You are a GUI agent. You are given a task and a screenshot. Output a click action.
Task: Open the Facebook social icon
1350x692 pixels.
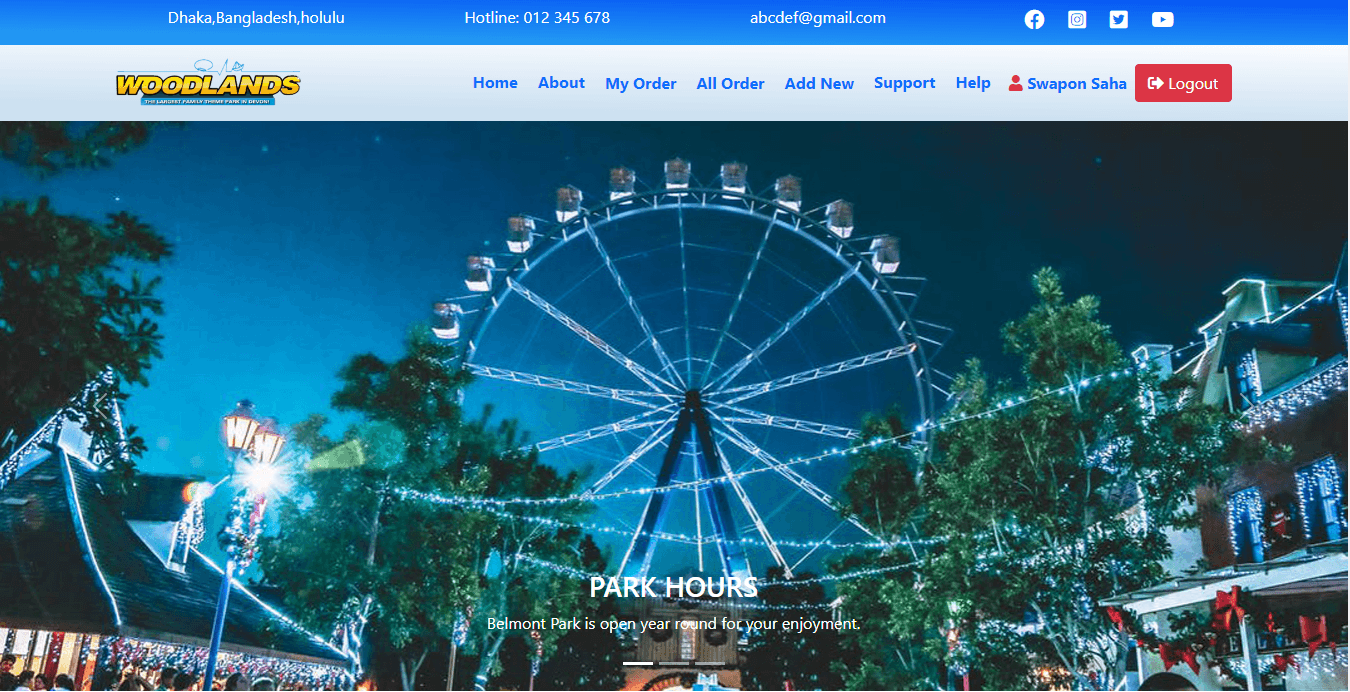click(x=1034, y=19)
